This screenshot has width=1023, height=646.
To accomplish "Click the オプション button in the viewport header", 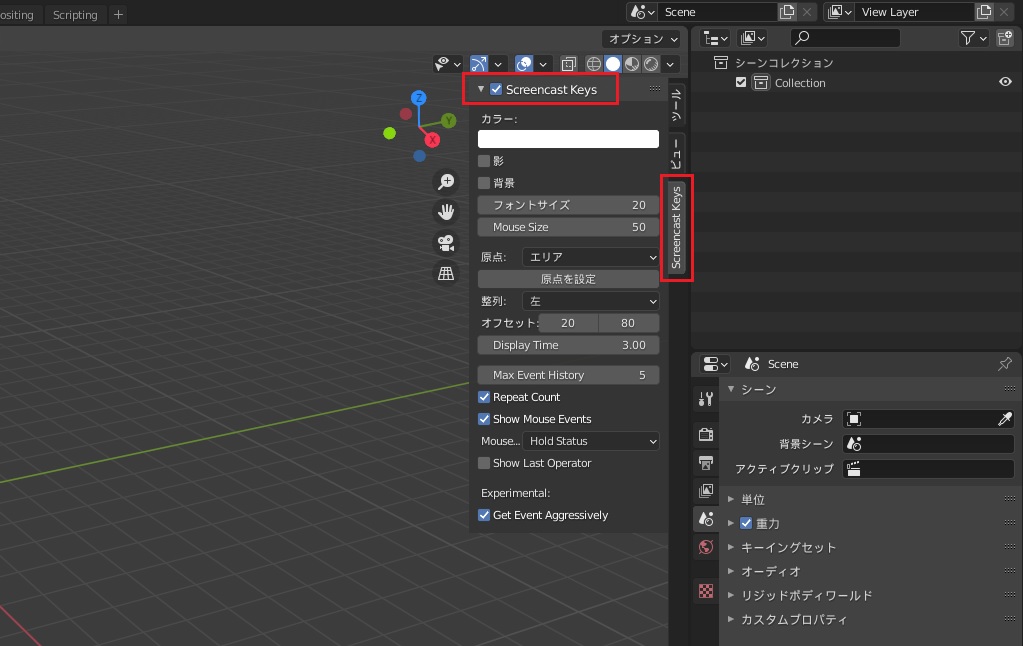I will [640, 37].
